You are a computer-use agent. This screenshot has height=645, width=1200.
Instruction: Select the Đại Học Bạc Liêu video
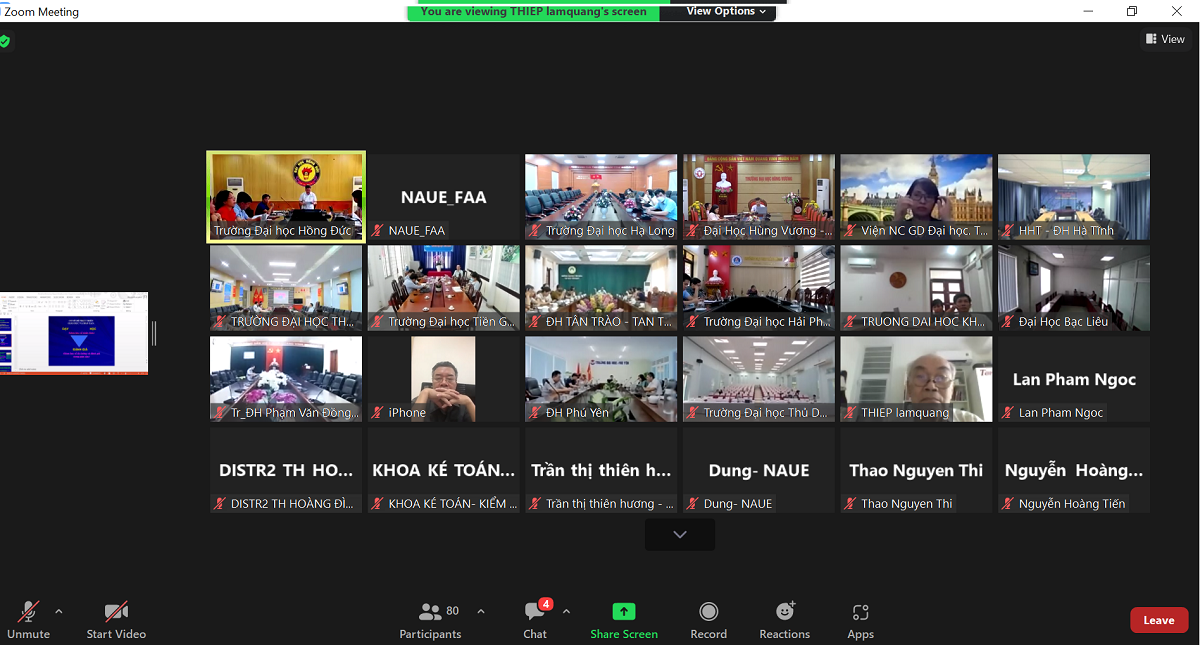click(x=1074, y=288)
